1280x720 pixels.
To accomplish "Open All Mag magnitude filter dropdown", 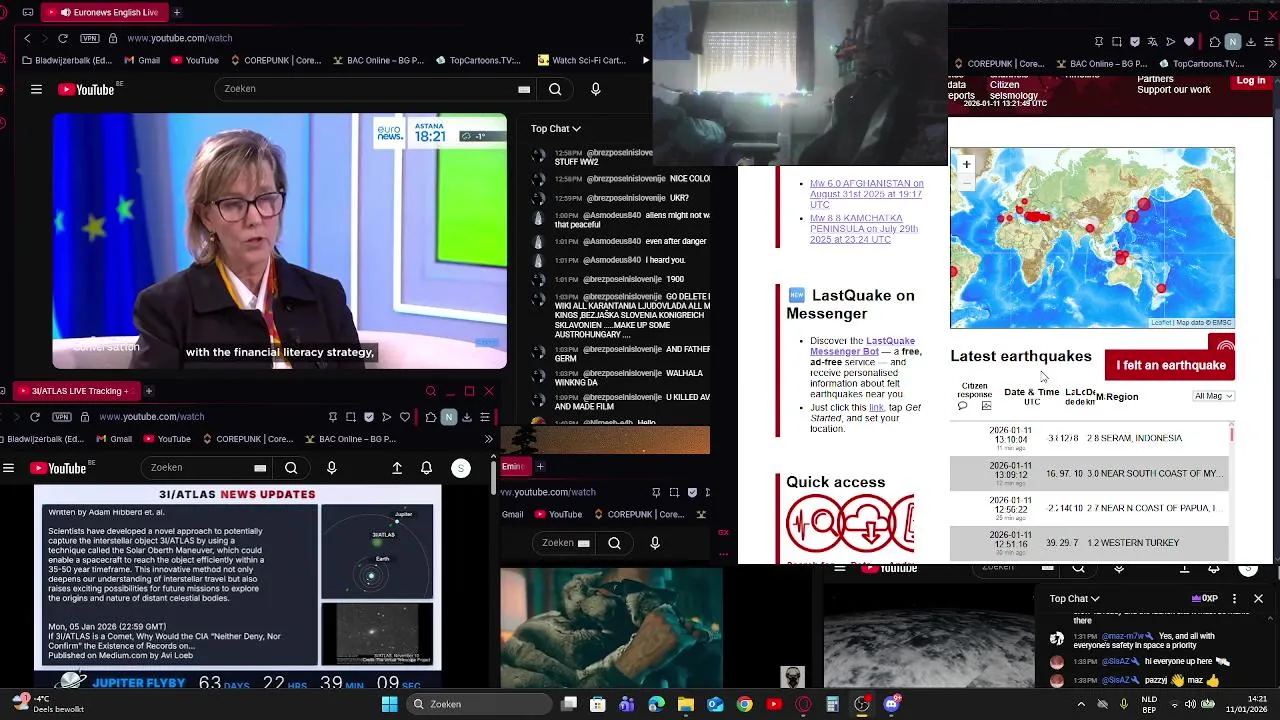I will tap(1214, 396).
